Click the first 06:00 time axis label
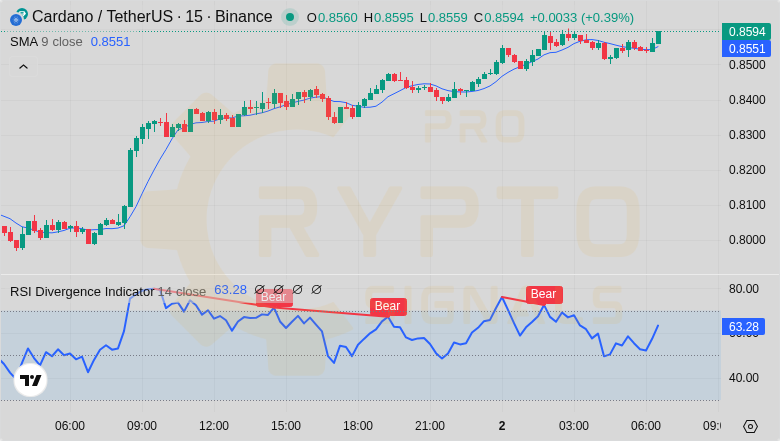 tap(70, 426)
